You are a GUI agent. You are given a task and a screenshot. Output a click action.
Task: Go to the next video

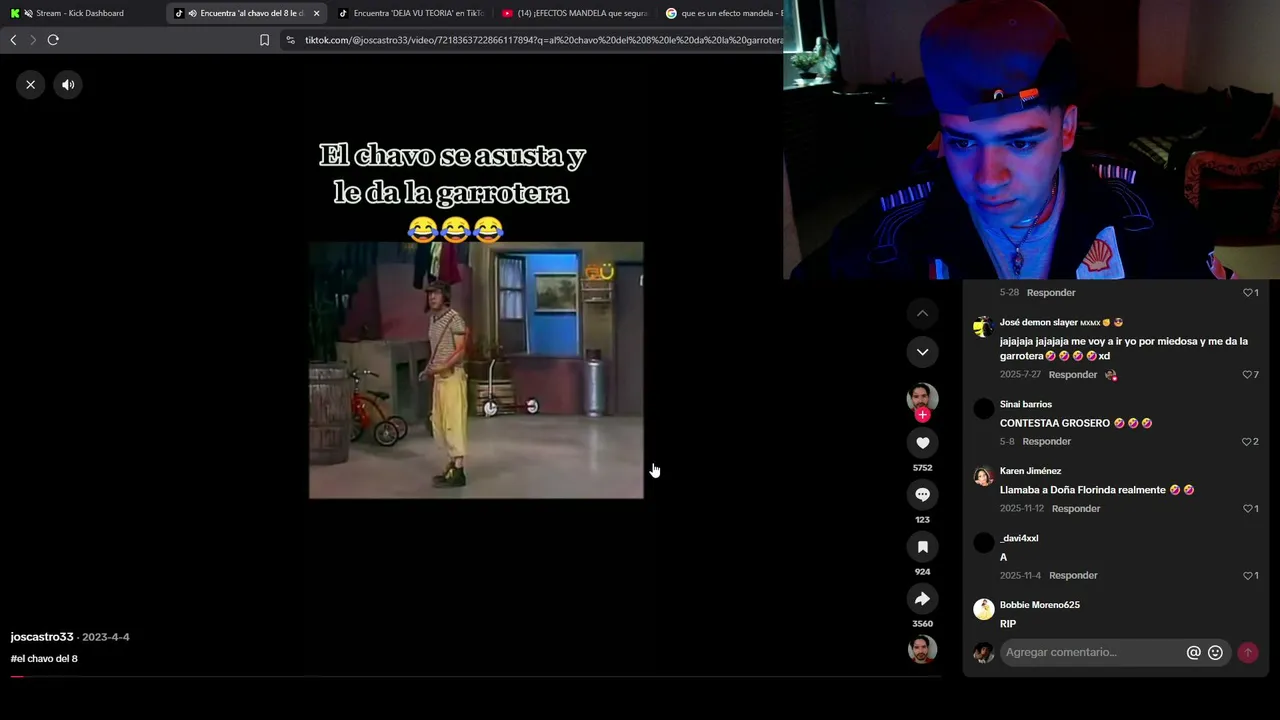pos(922,352)
